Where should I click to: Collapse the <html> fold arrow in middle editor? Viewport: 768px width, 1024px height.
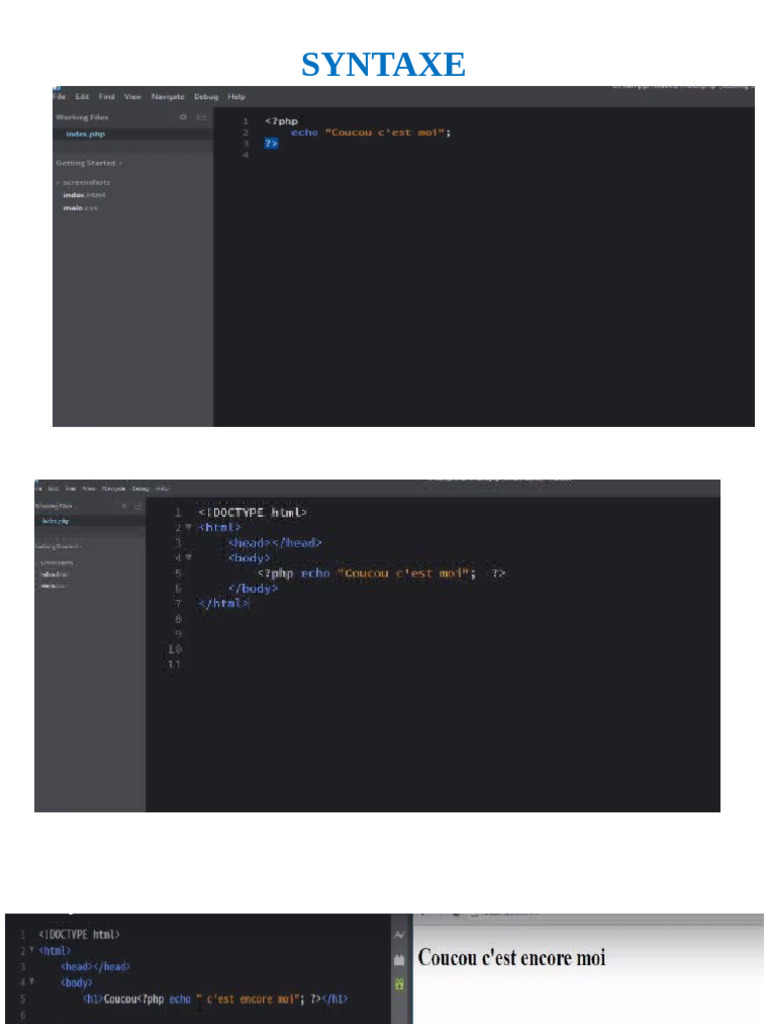[189, 527]
